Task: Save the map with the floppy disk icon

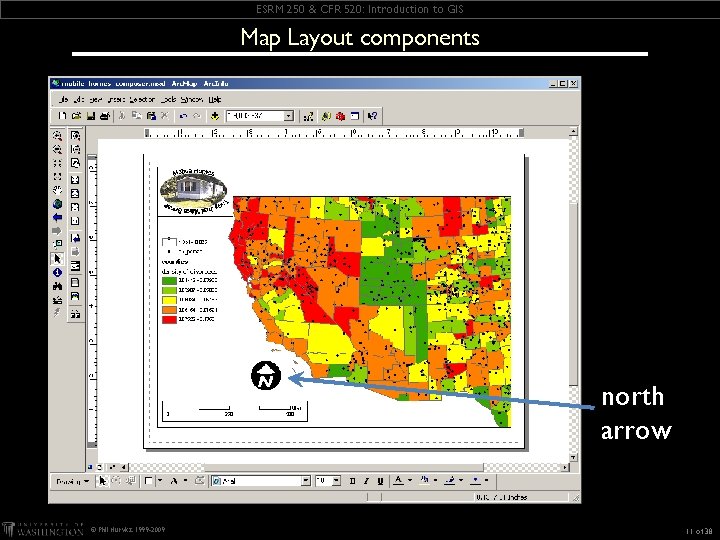Action: click(90, 116)
